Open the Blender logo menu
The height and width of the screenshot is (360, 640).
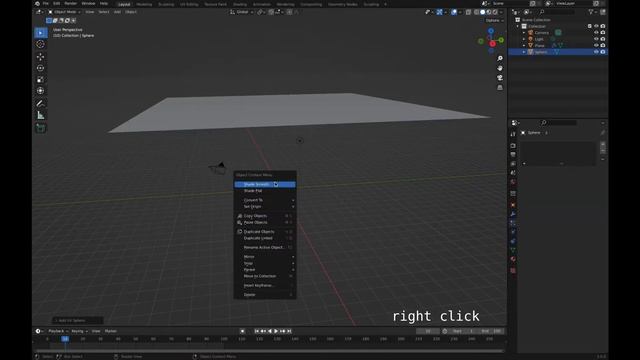coord(37,3)
